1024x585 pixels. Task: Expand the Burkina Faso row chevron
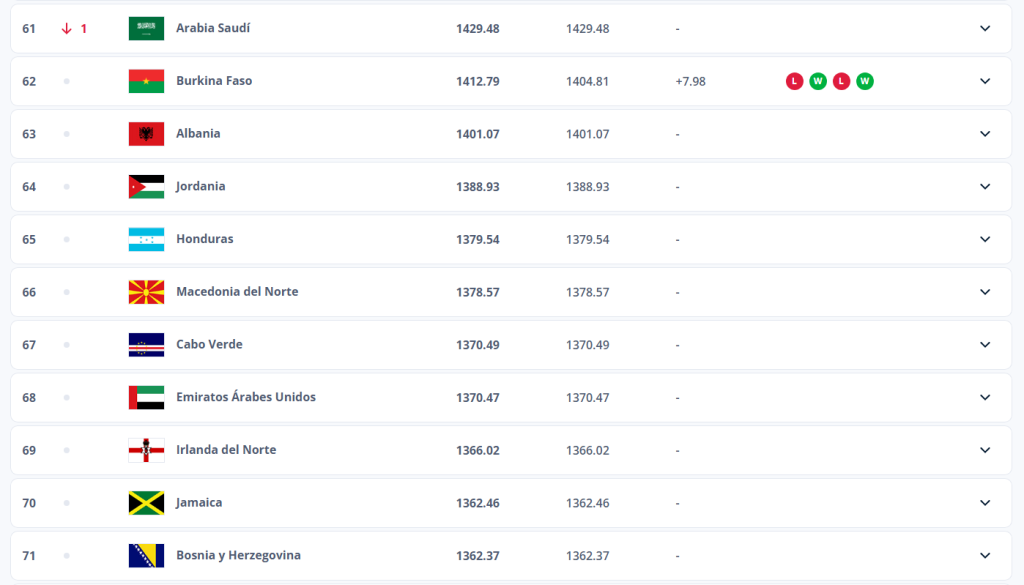(x=985, y=81)
